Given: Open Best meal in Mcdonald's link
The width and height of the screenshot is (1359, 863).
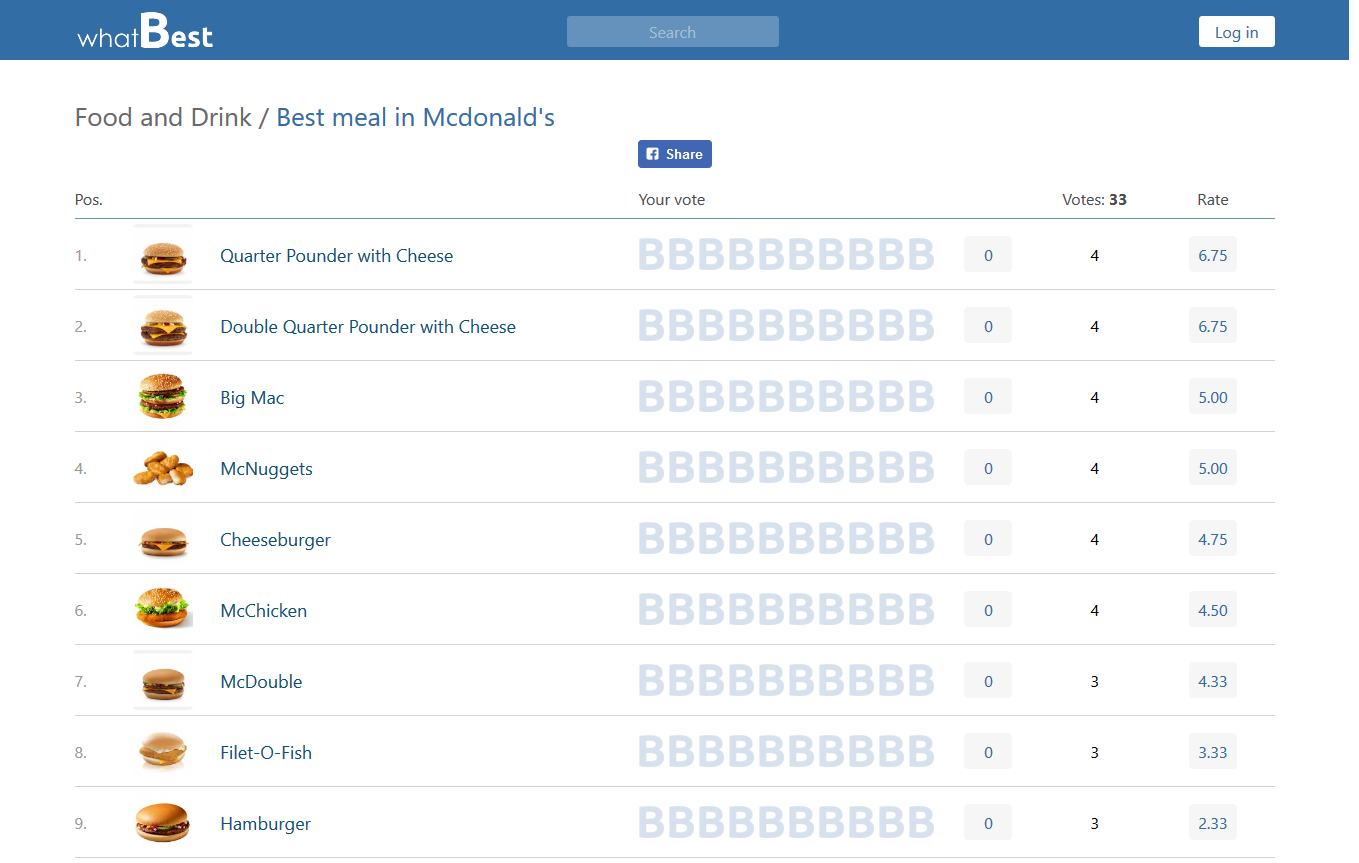Looking at the screenshot, I should [415, 118].
